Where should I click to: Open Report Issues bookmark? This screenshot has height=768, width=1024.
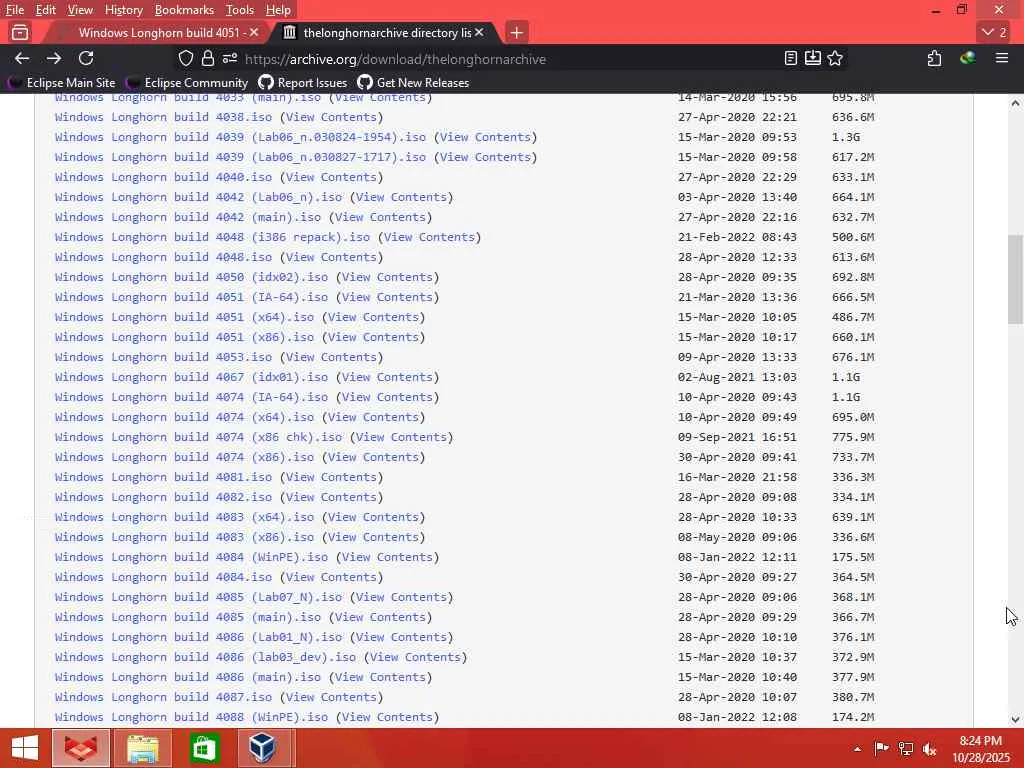click(302, 83)
